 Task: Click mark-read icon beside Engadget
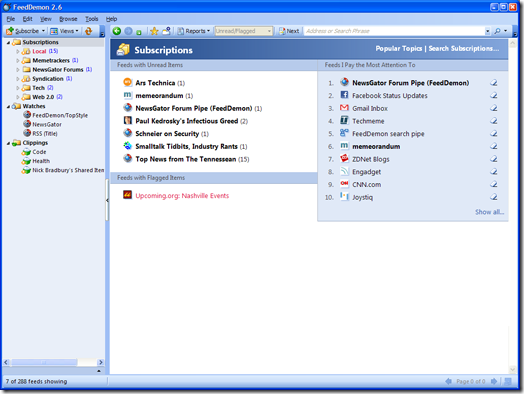494,171
